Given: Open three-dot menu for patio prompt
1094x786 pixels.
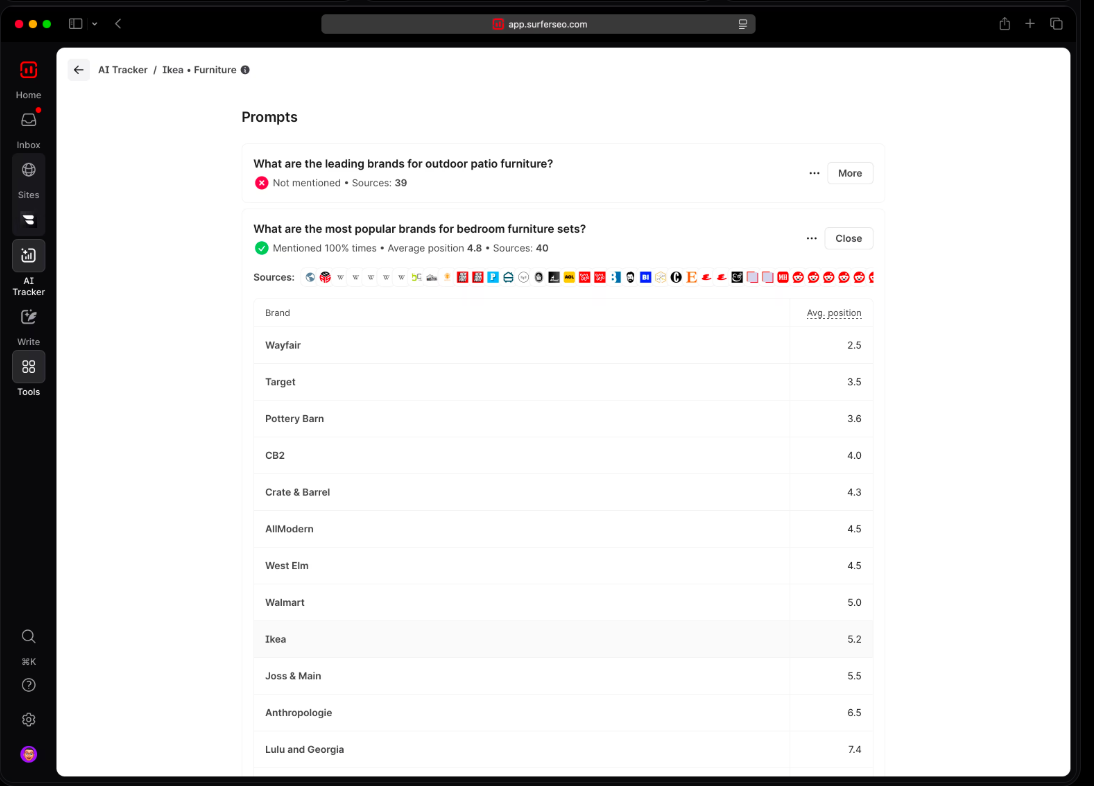Looking at the screenshot, I should tap(814, 173).
